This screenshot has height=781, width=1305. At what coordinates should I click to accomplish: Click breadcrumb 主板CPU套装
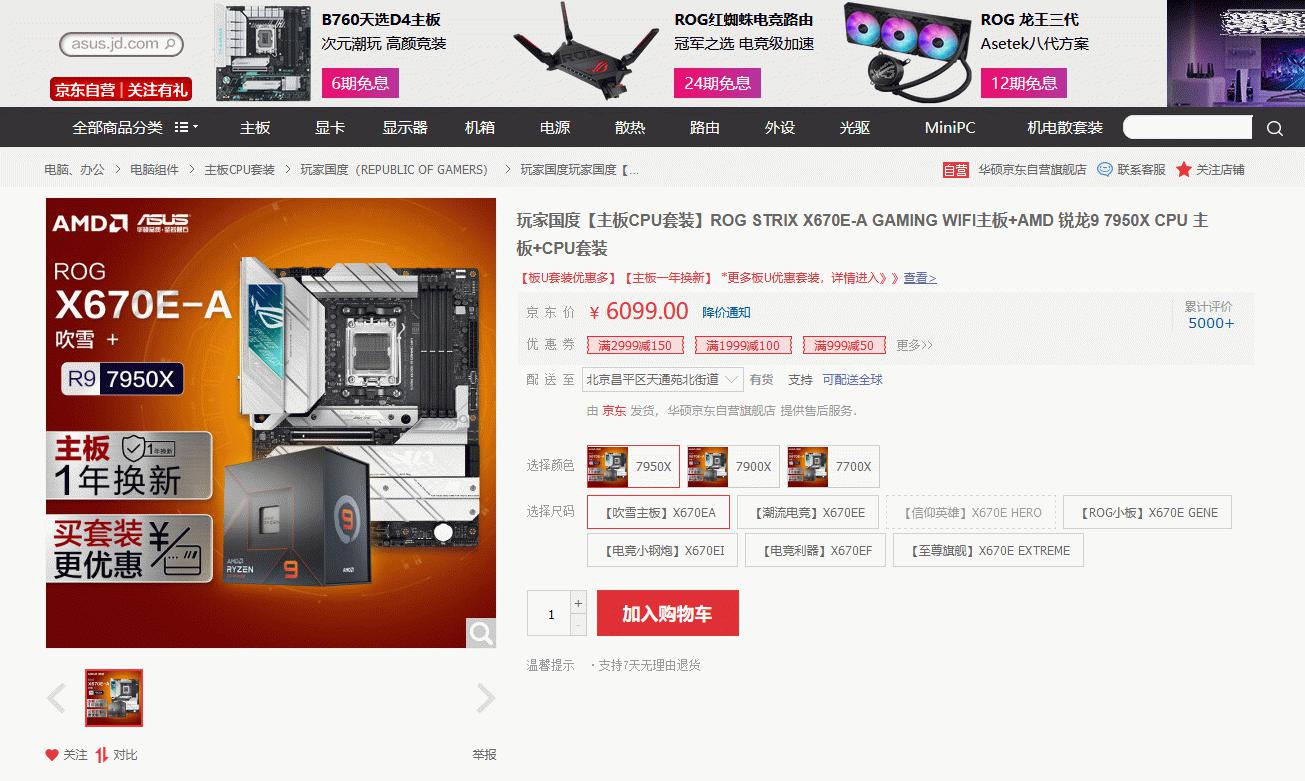coord(239,170)
